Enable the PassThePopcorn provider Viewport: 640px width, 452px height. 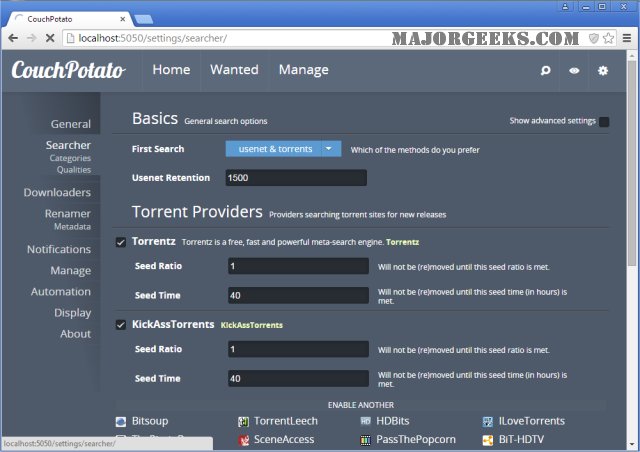[x=416, y=439]
